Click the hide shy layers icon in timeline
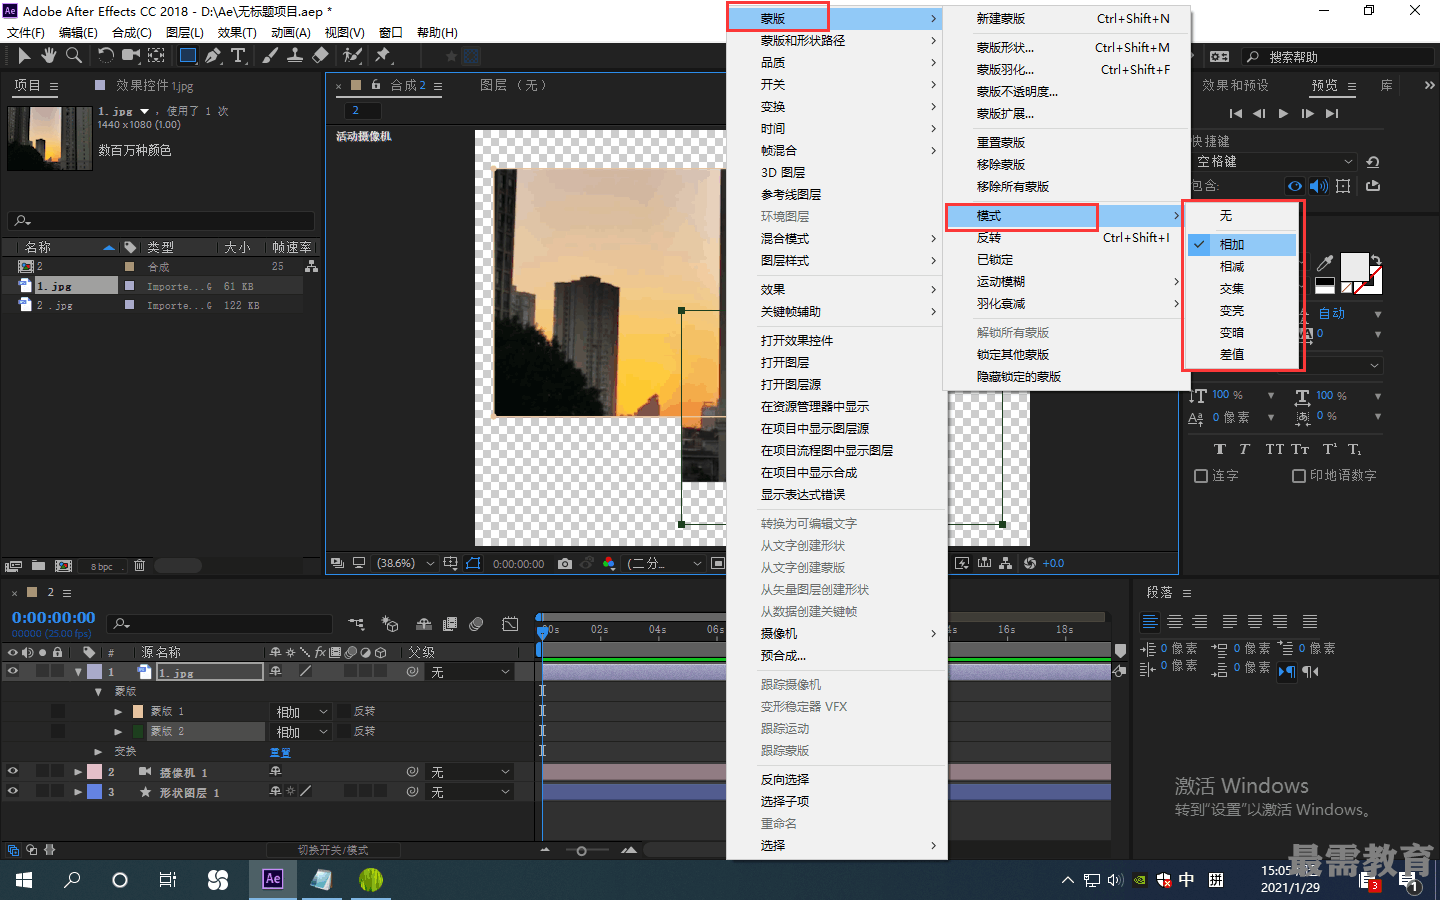 [x=424, y=624]
